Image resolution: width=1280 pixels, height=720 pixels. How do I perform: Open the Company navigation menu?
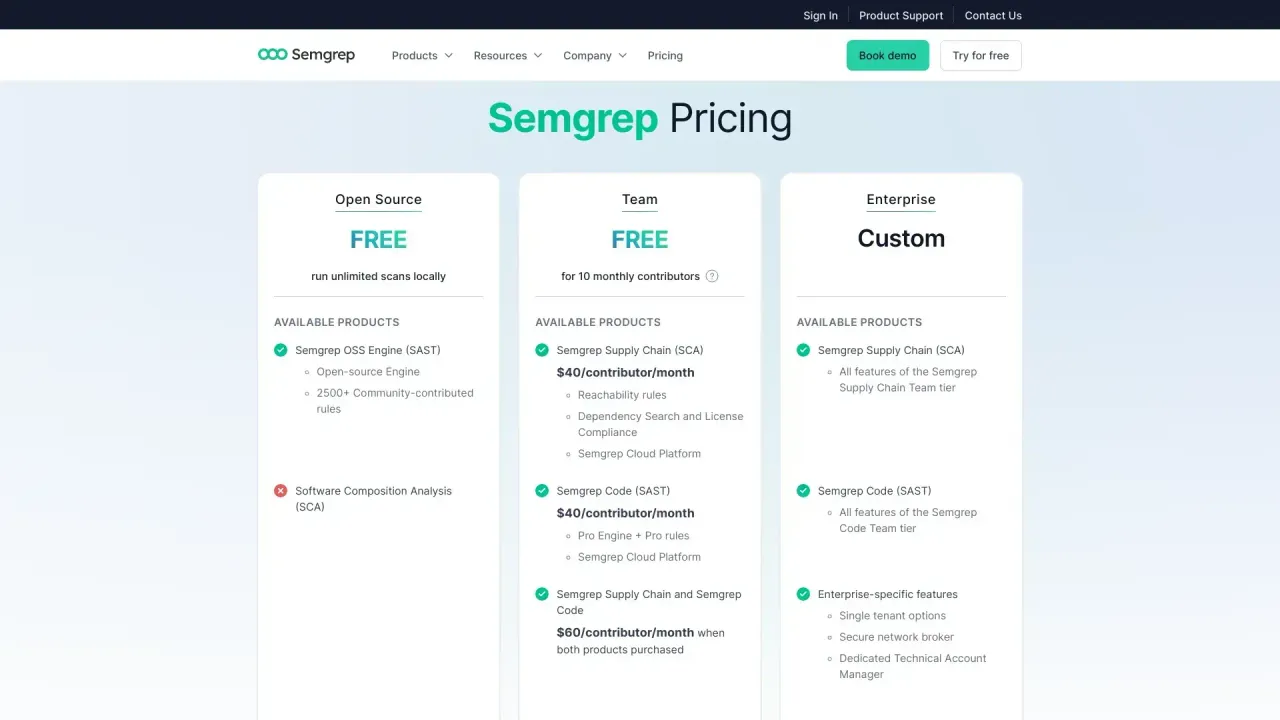click(x=595, y=56)
